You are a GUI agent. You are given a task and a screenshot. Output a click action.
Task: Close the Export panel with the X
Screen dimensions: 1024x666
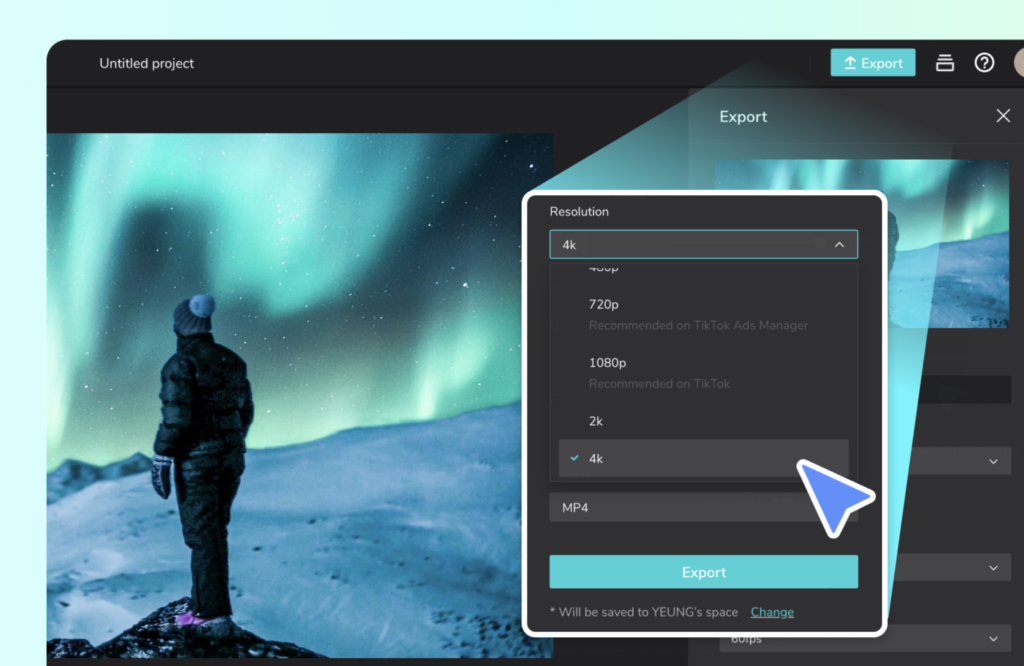1003,116
